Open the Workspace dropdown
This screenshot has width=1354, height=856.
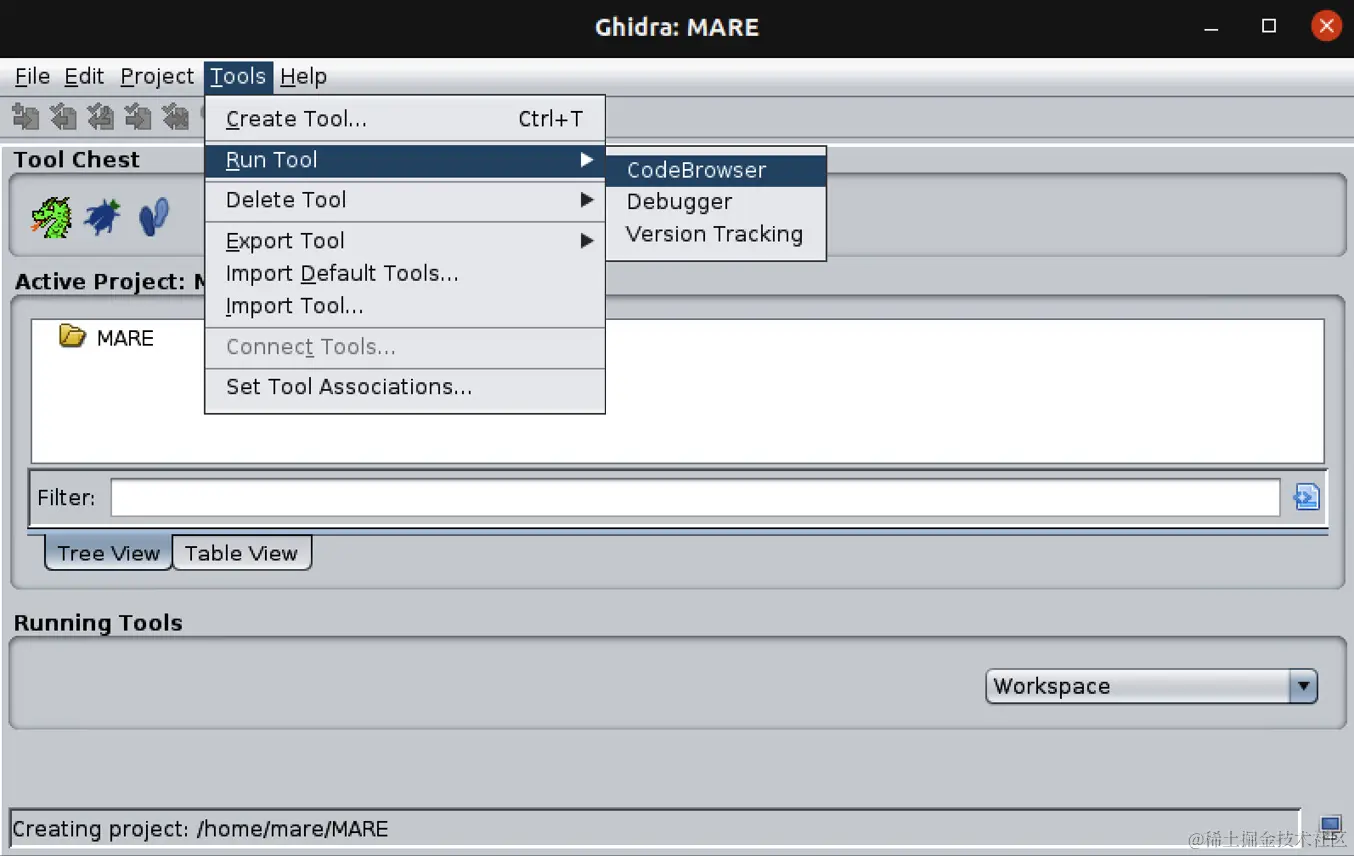tap(1151, 686)
